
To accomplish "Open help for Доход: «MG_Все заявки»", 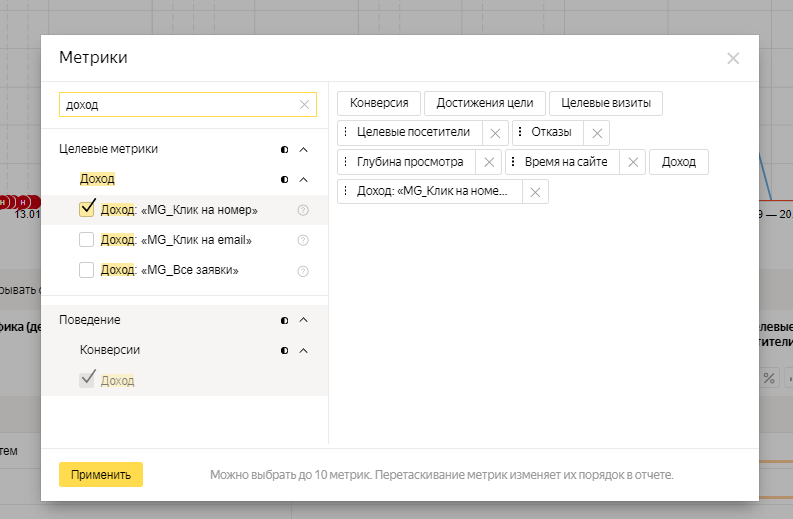I will [x=303, y=270].
